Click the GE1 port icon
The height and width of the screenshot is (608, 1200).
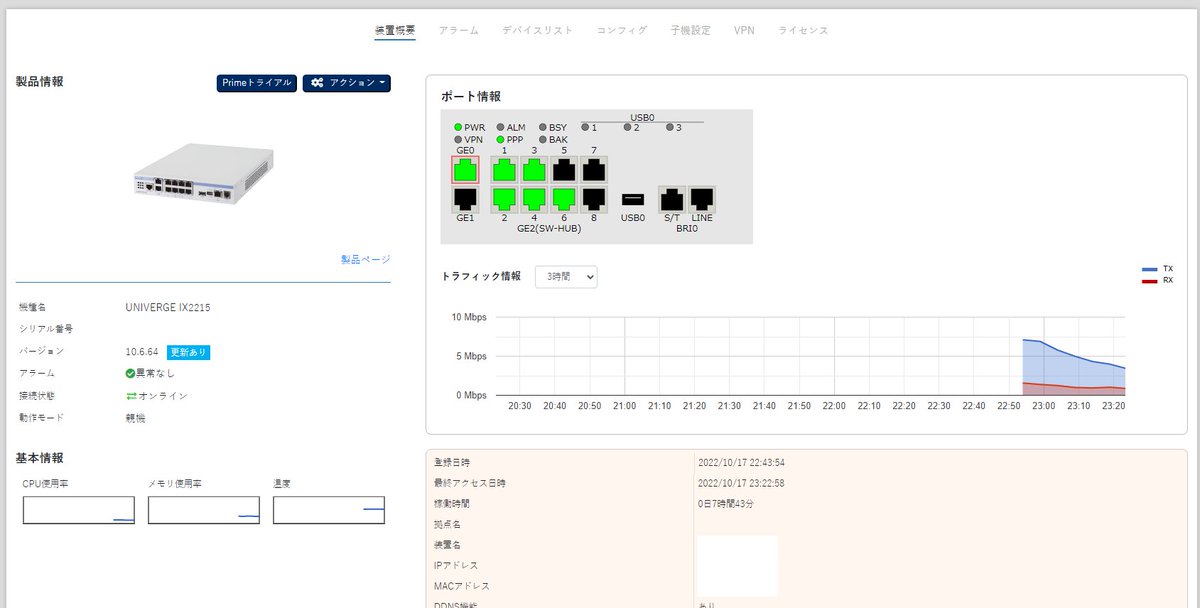[x=465, y=199]
